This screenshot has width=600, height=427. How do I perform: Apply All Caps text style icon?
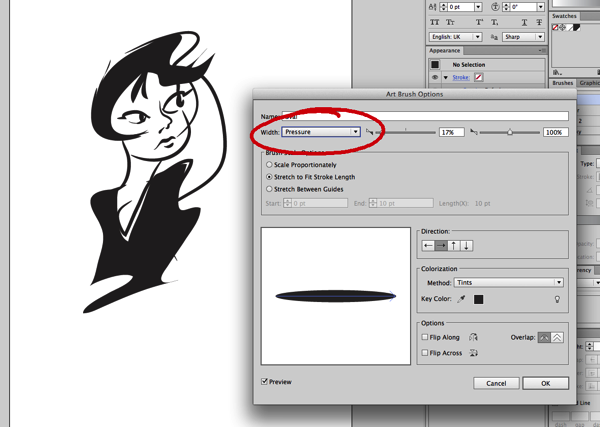point(435,20)
